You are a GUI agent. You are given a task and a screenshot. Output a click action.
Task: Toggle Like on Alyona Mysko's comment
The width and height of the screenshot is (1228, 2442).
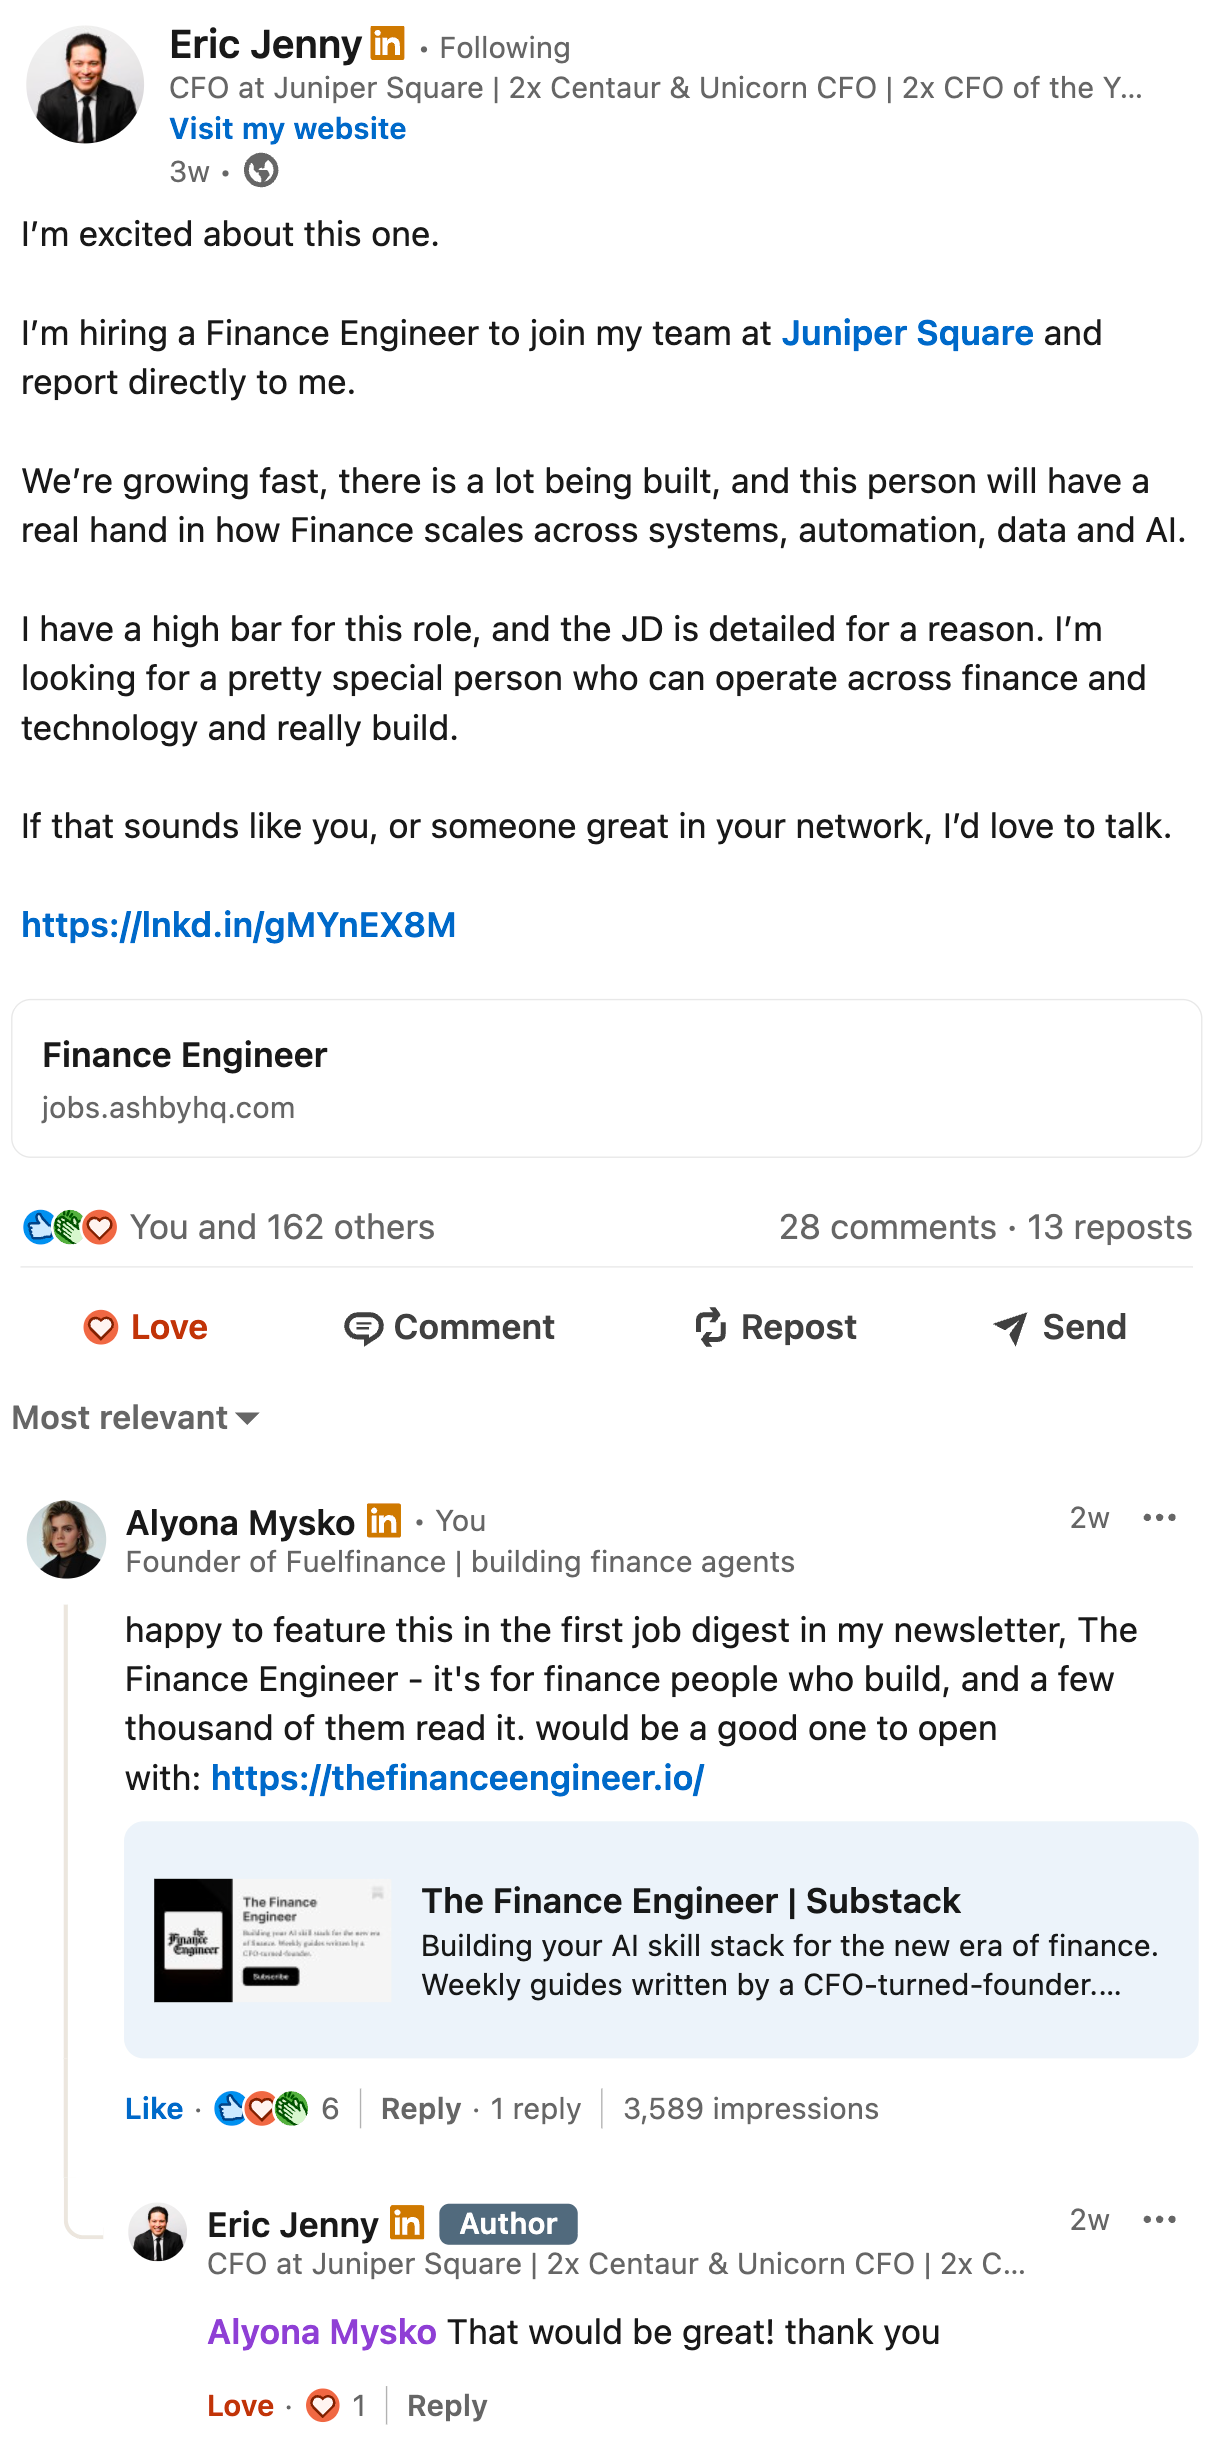pyautogui.click(x=154, y=2109)
